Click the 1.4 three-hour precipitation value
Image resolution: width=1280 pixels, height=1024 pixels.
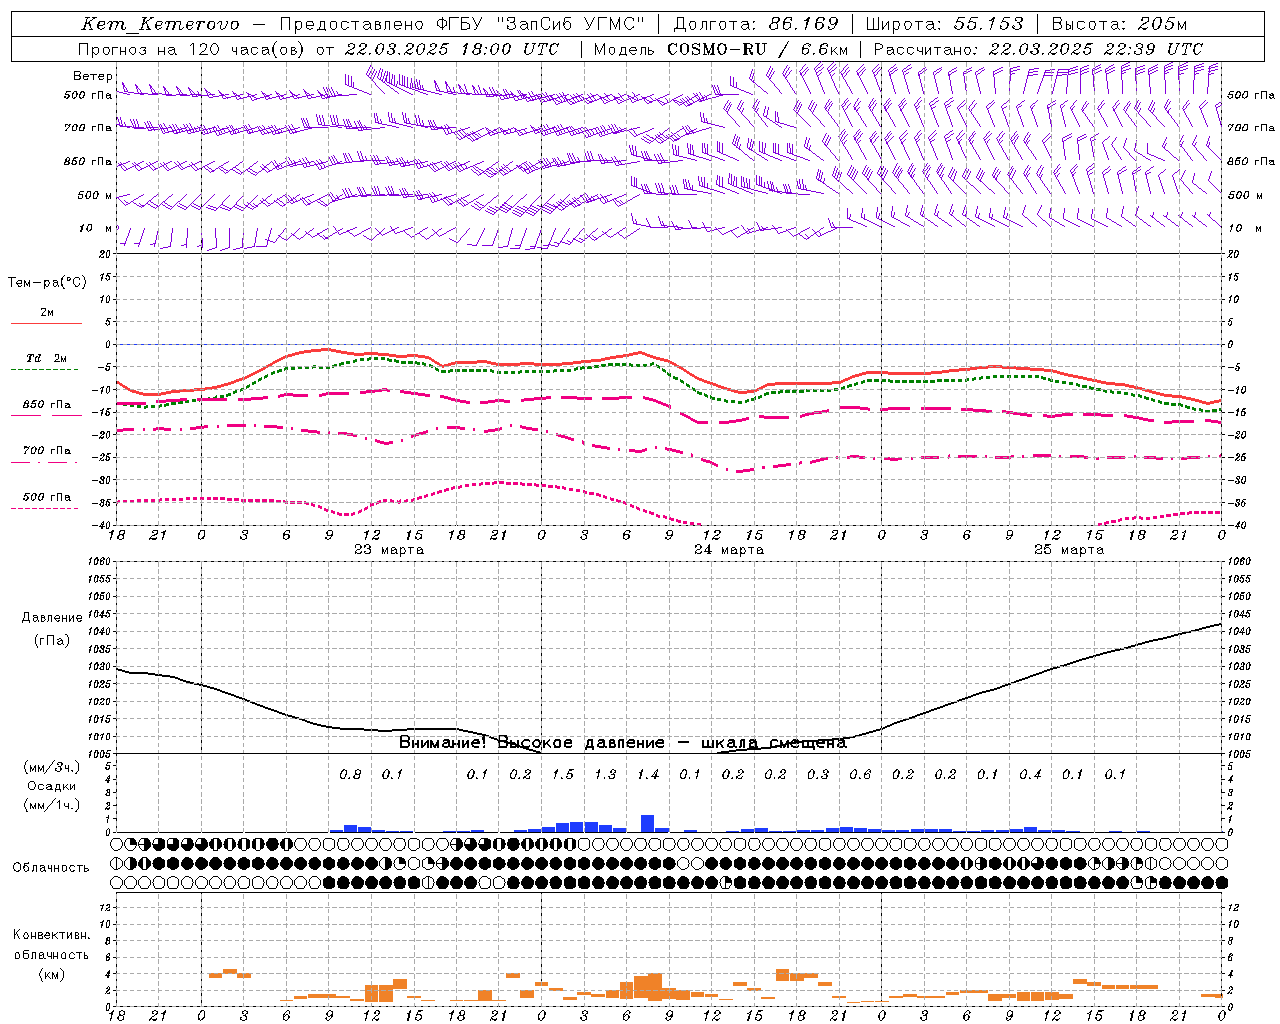coord(648,775)
